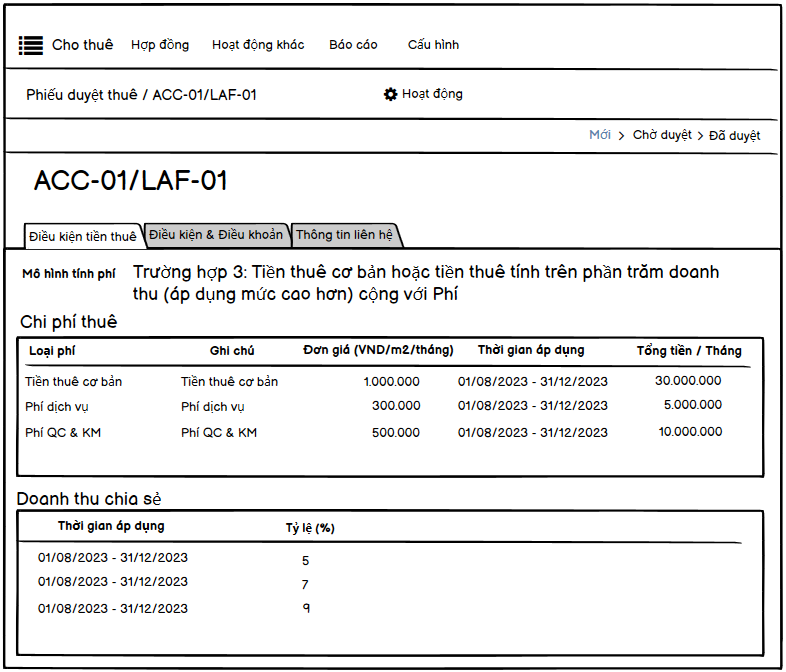The width and height of the screenshot is (786, 672).
Task: Select Phí QC & KM fee type cell
Action: click(63, 433)
